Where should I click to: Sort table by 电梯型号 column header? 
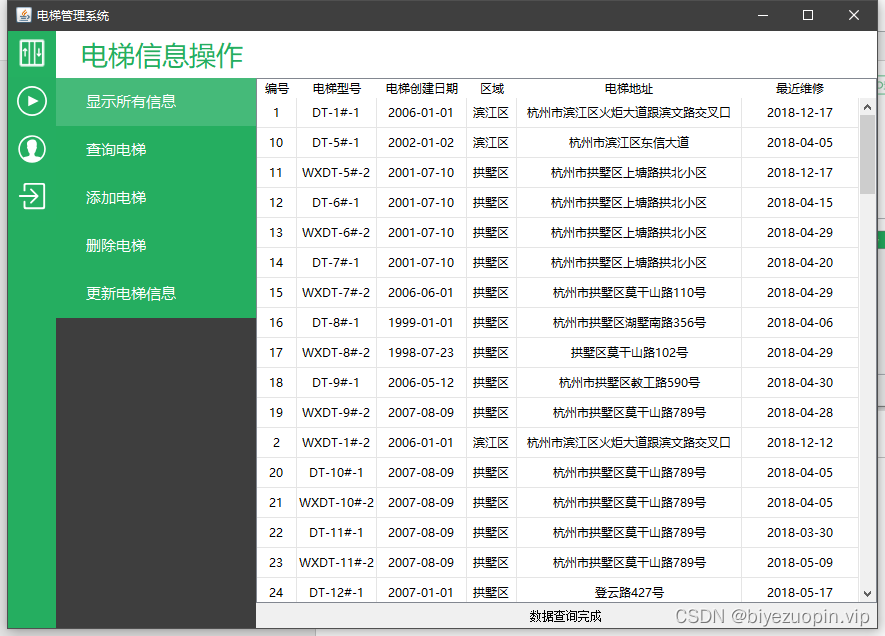(330, 88)
